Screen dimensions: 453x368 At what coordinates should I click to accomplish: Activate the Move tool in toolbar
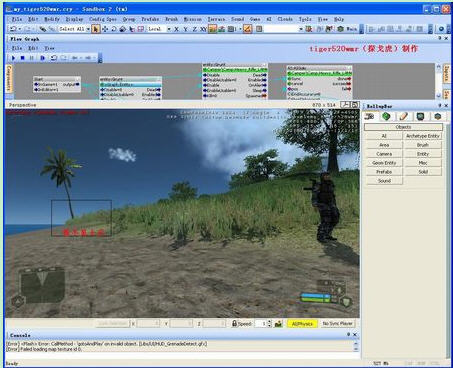[x=105, y=29]
